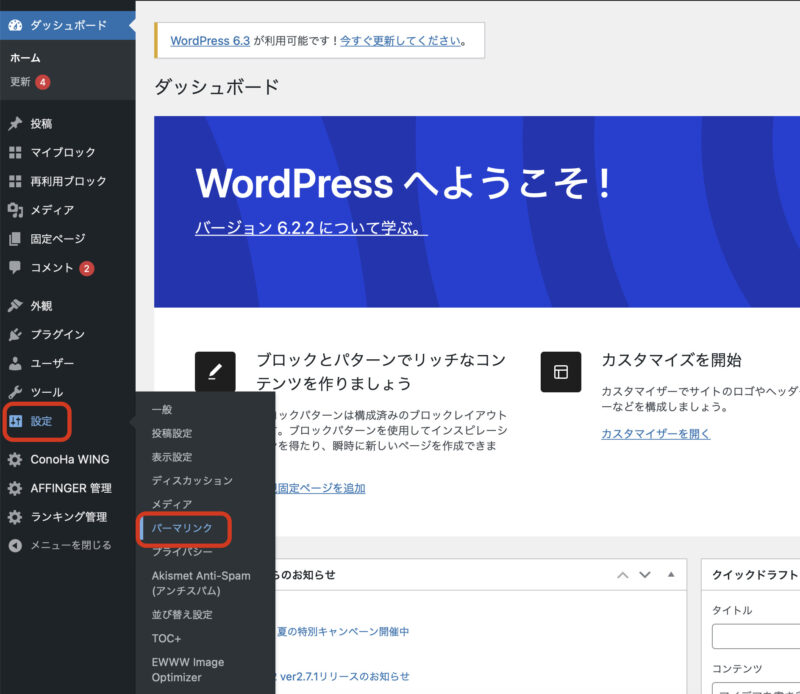Viewport: 800px width, 694px height.
Task: Open メディア sidebar menu label
Action: click(52, 210)
